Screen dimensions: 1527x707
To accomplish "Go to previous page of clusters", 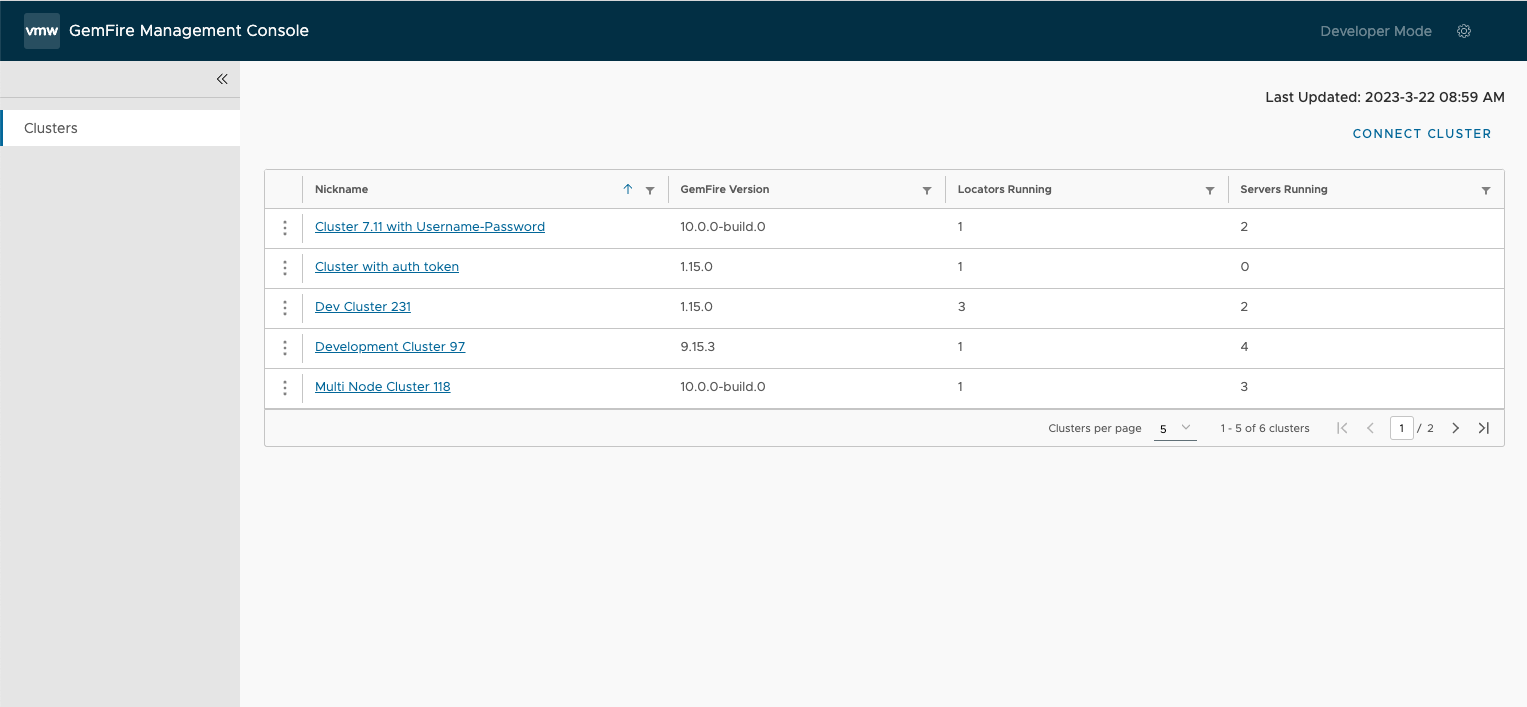I will pyautogui.click(x=1371, y=428).
